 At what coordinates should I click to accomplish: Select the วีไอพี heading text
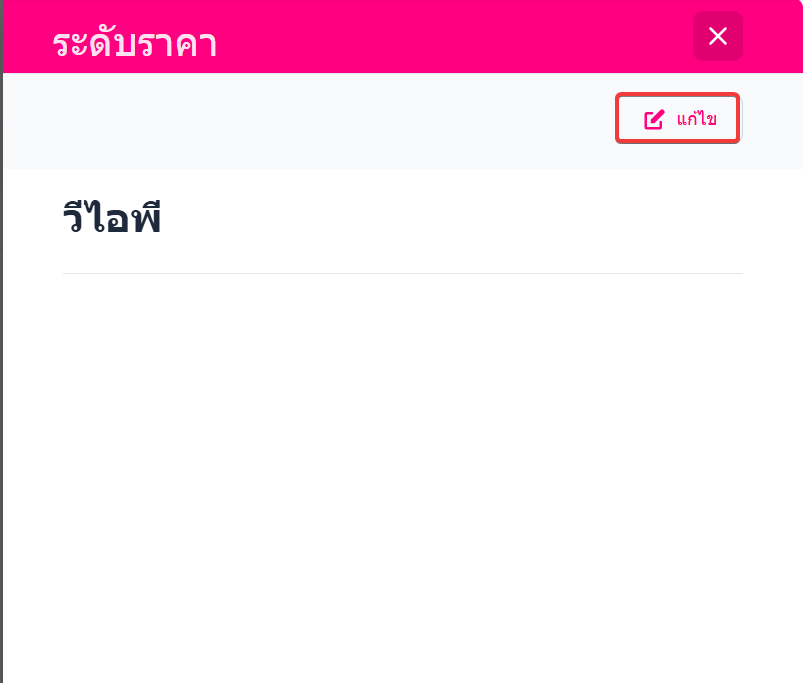[112, 219]
